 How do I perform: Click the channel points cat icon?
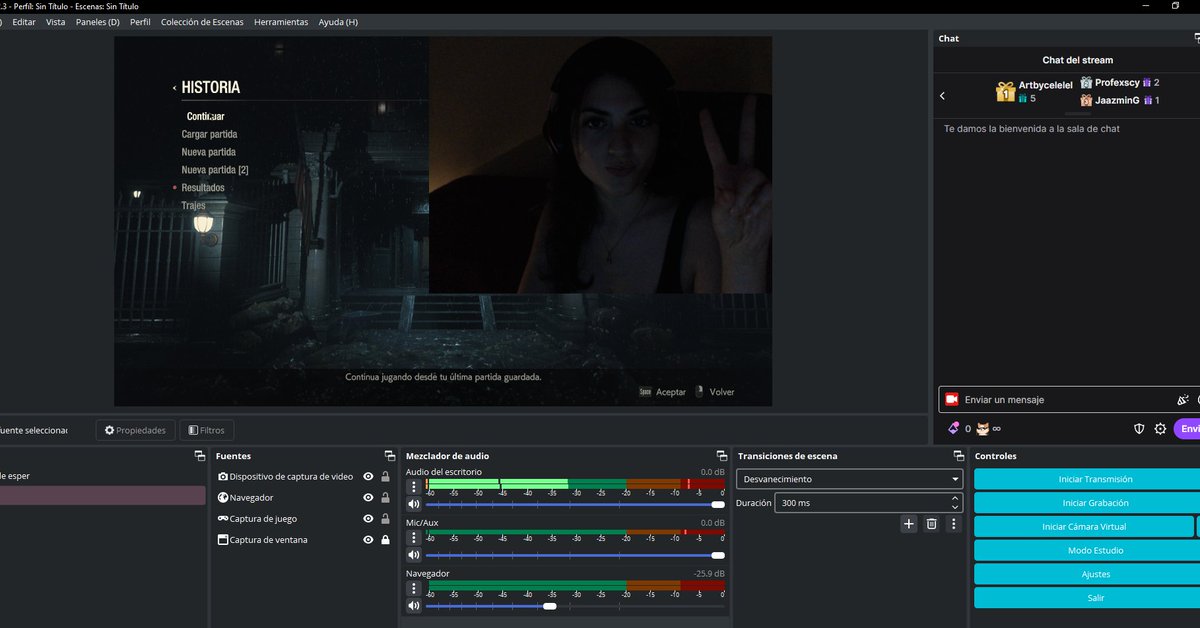click(982, 428)
